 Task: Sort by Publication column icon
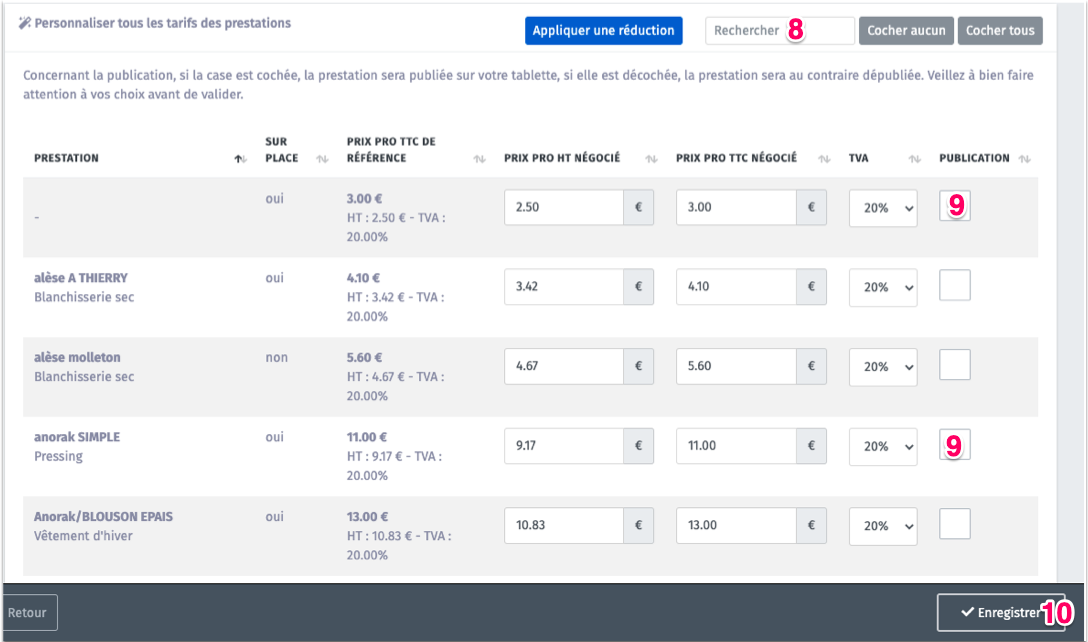(x=1024, y=159)
